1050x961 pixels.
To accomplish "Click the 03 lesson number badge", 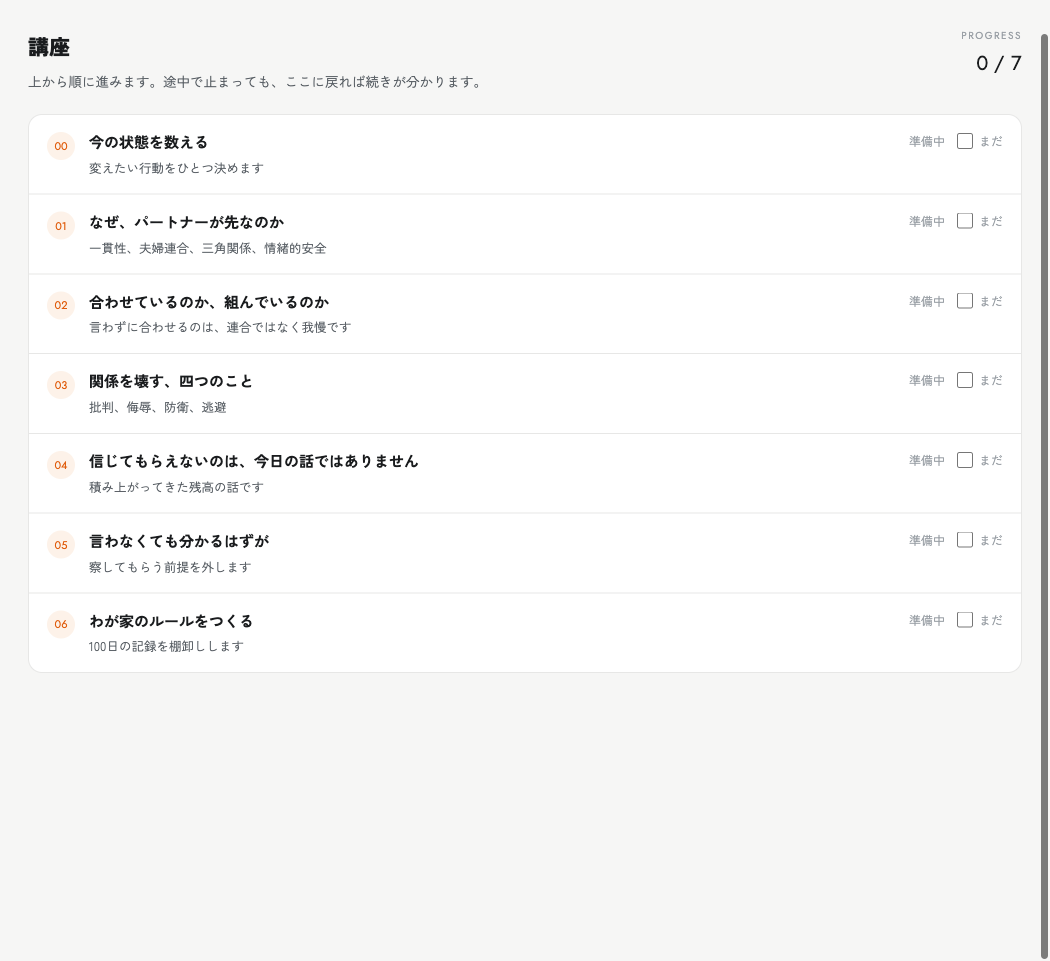I will [x=61, y=385].
